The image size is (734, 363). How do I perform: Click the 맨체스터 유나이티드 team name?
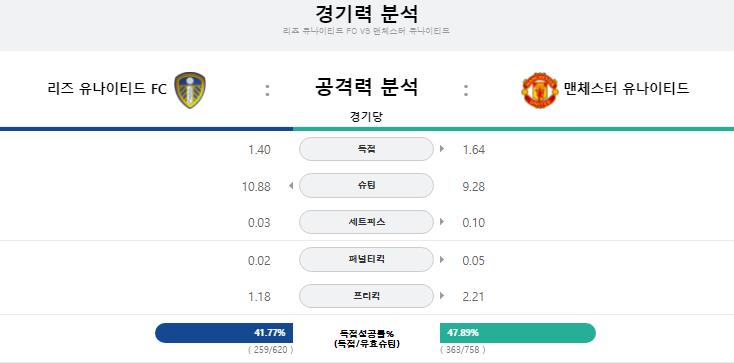(x=626, y=89)
